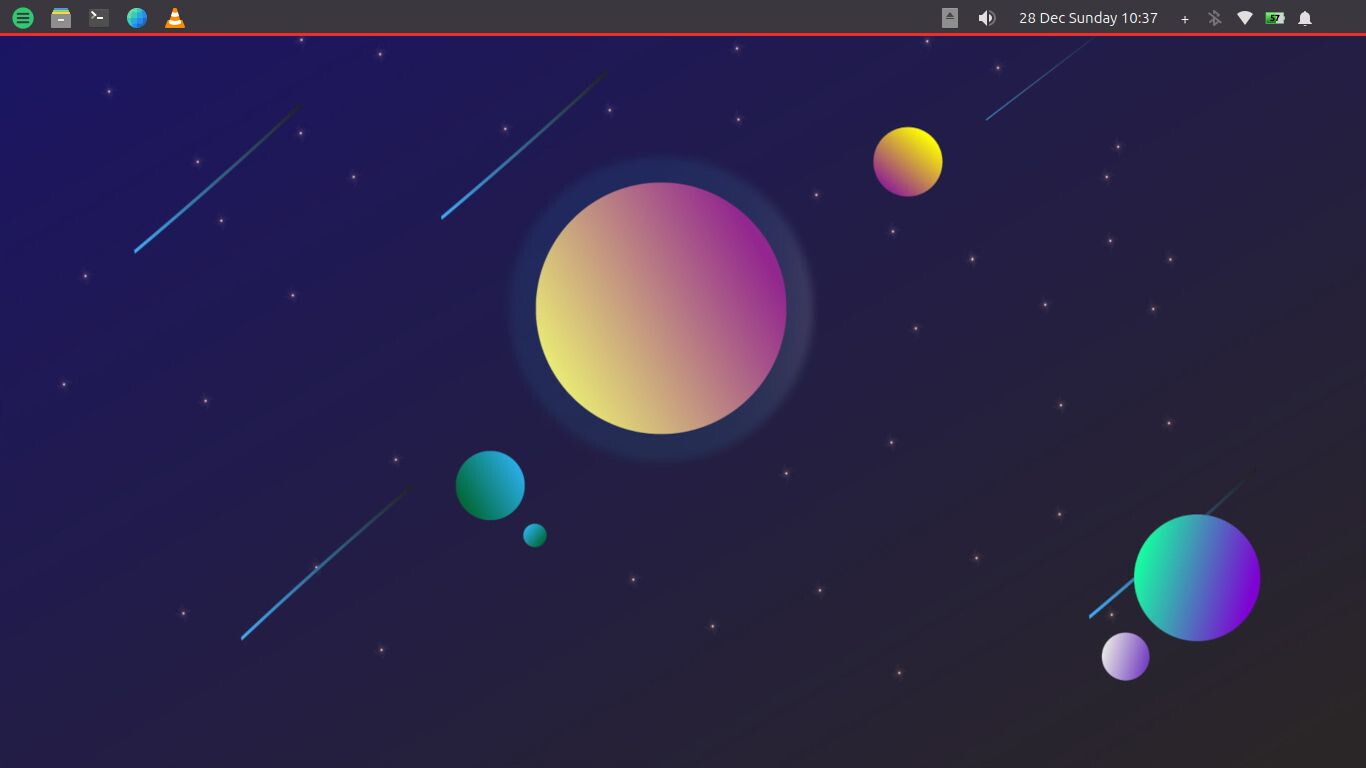Open VLC media player
1366x768 pixels.
tap(175, 18)
